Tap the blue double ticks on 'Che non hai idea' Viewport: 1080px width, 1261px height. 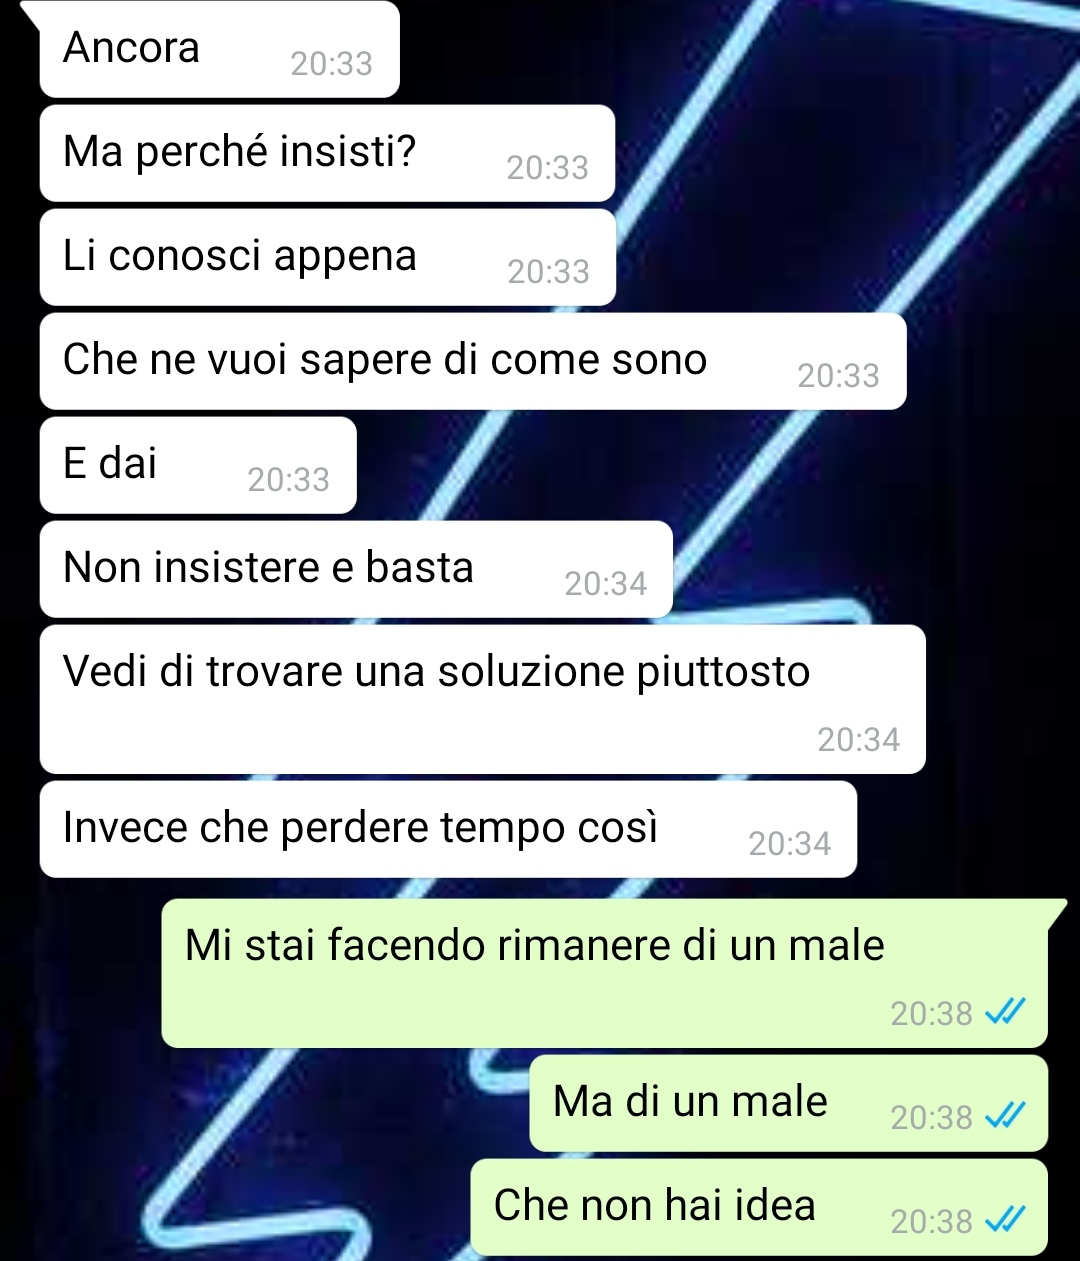(1005, 1221)
